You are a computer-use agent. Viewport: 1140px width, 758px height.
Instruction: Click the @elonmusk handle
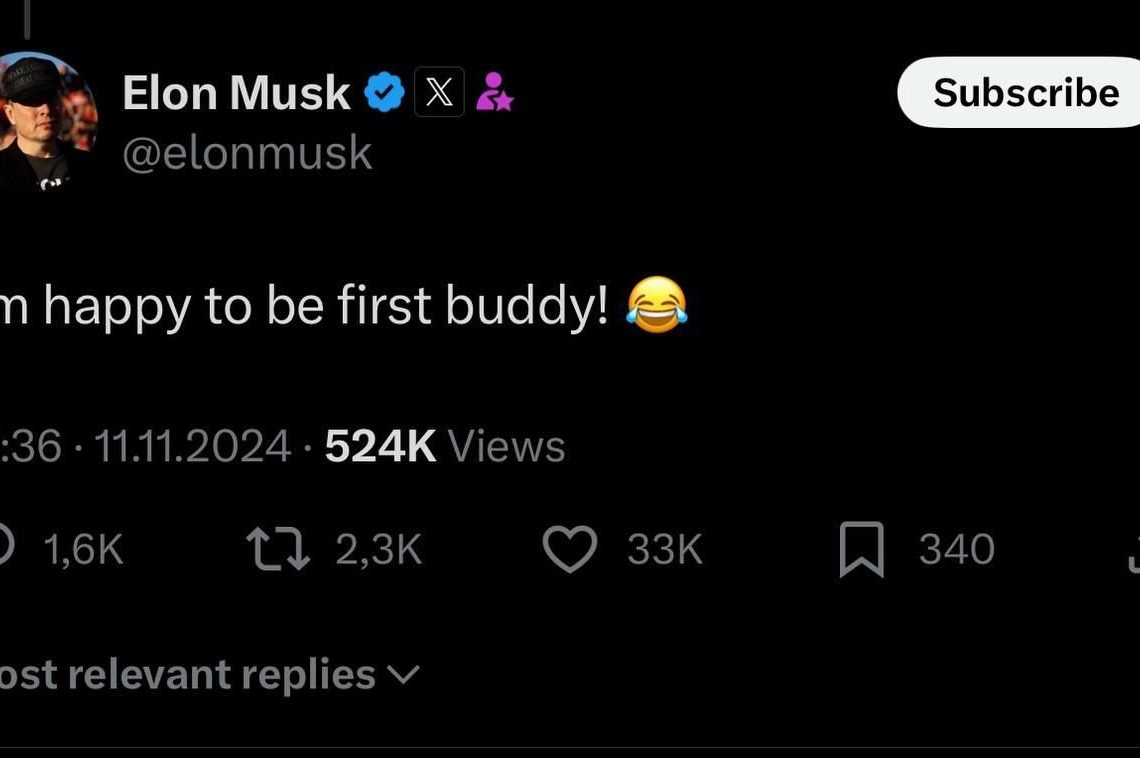(247, 153)
